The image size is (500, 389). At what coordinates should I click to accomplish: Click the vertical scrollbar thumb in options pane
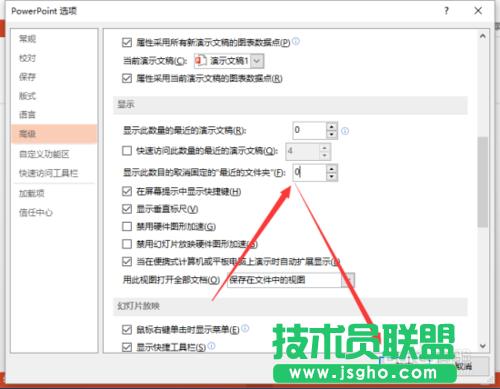(x=482, y=182)
